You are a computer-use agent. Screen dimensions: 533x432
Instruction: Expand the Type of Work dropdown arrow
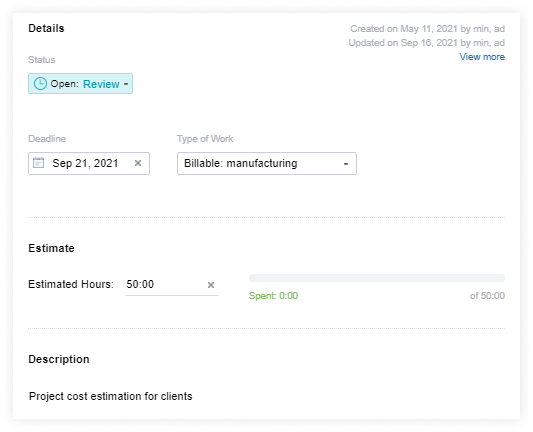(x=346, y=164)
